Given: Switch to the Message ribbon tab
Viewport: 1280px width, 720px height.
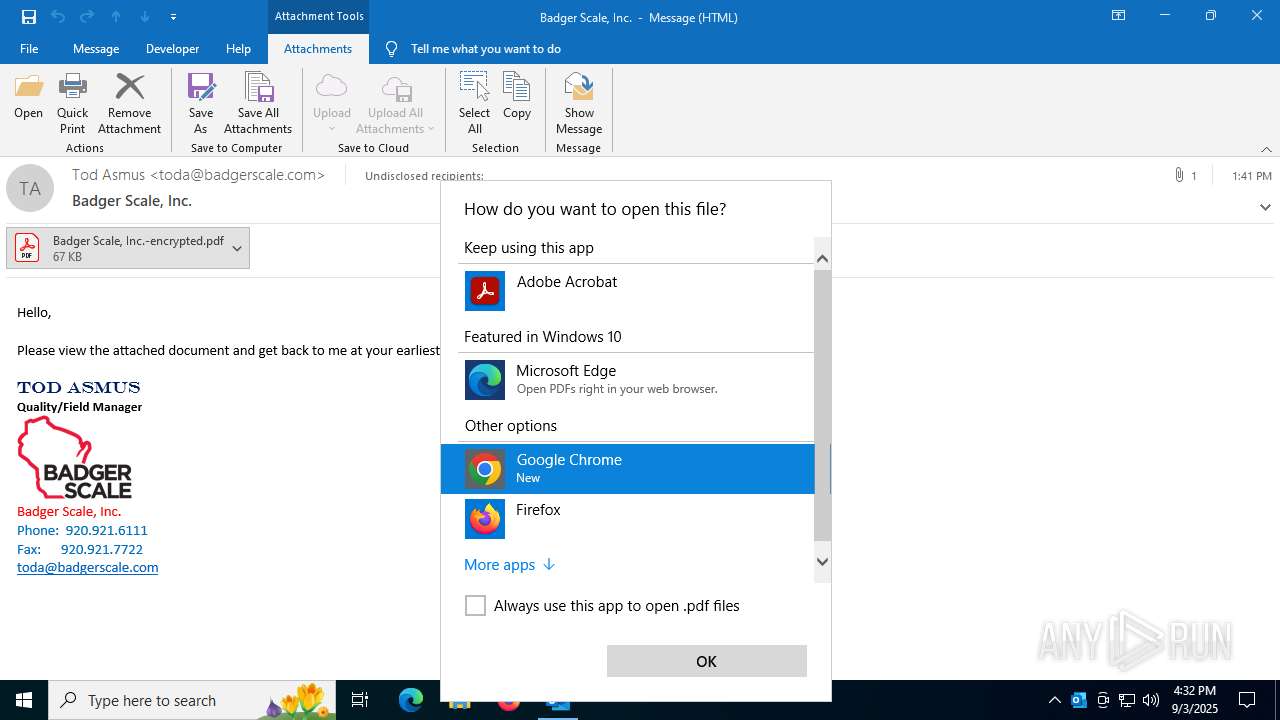Looking at the screenshot, I should point(96,49).
